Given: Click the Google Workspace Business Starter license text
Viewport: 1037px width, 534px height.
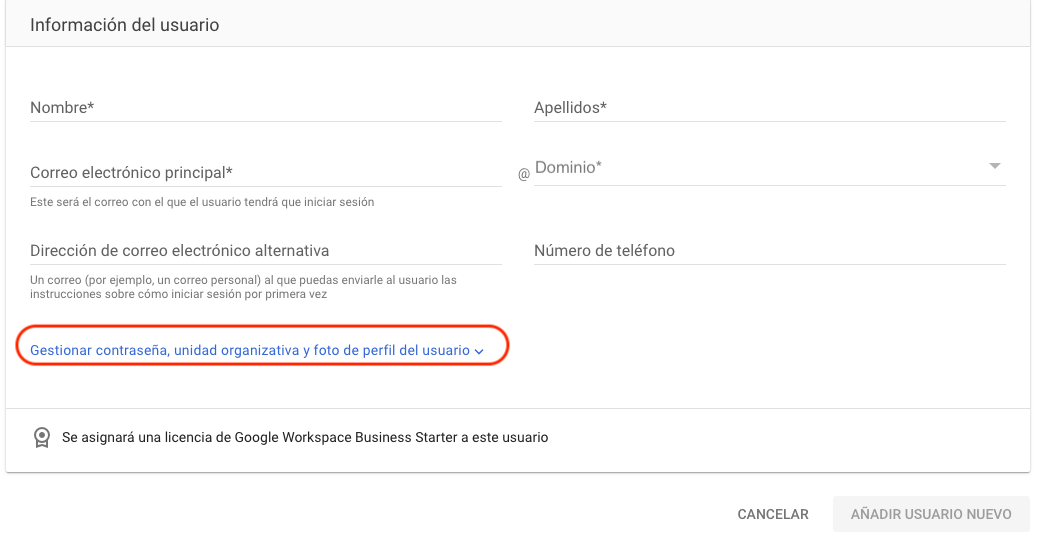Looking at the screenshot, I should coord(305,437).
